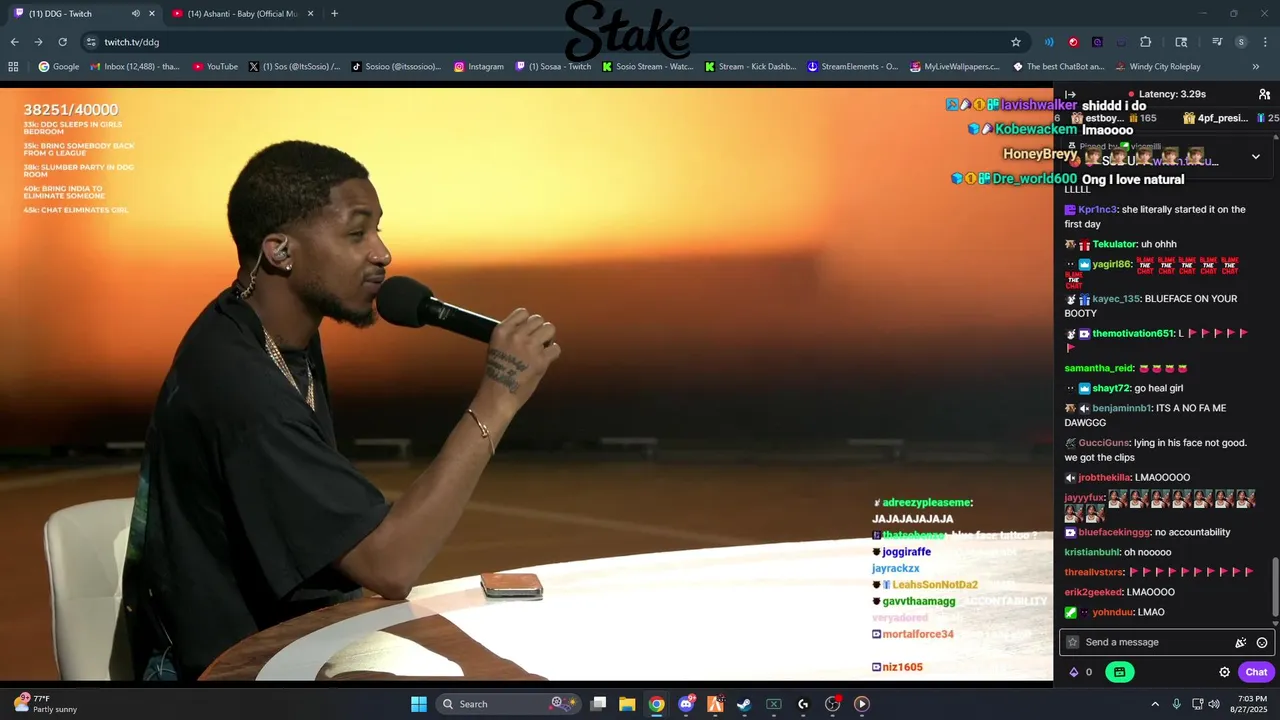Open the YouTube bookmark

(215, 67)
